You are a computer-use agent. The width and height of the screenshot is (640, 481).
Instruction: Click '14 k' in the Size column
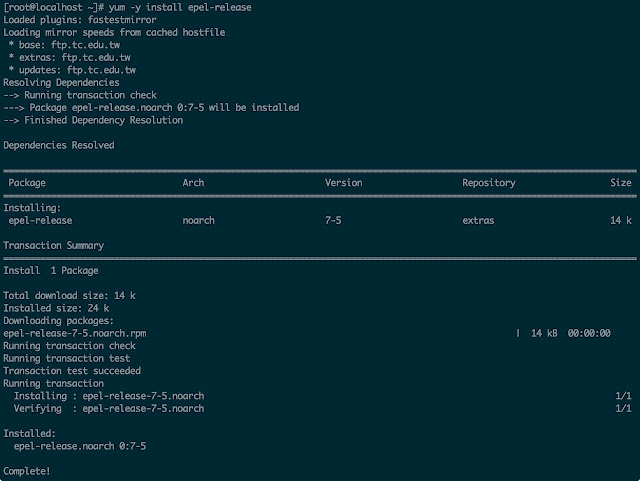pos(621,220)
